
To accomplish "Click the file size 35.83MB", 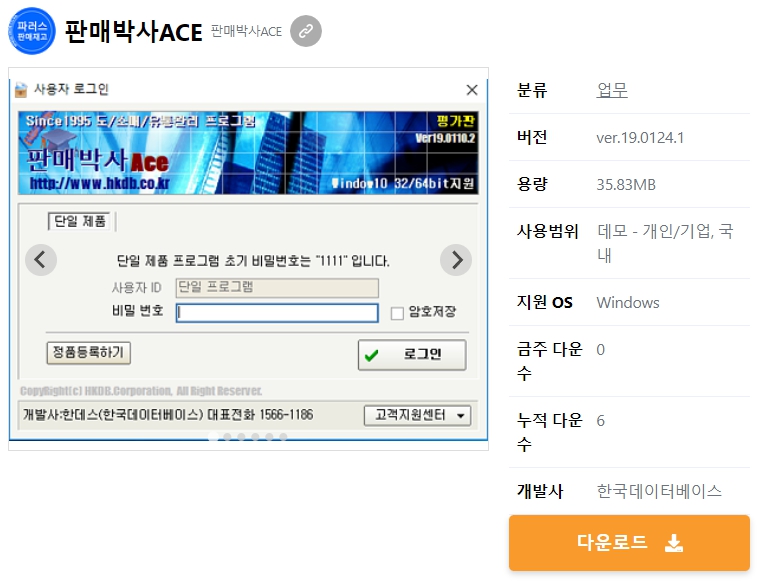I will (626, 185).
